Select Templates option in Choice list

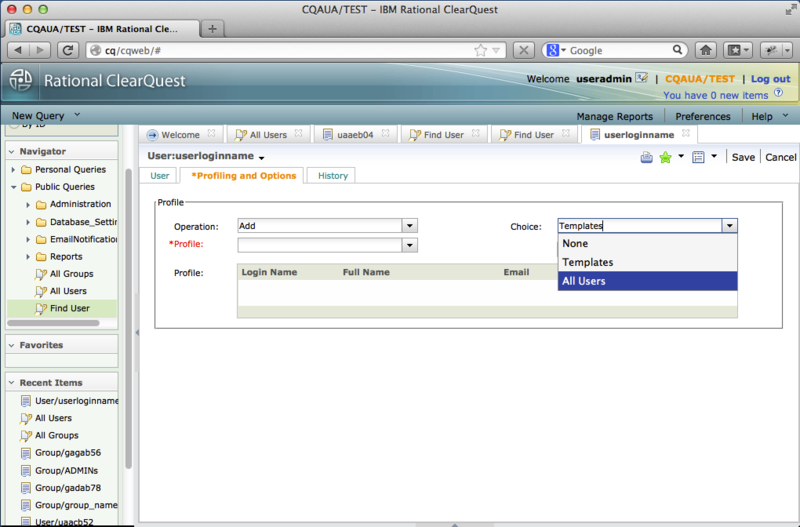pyautogui.click(x=647, y=262)
